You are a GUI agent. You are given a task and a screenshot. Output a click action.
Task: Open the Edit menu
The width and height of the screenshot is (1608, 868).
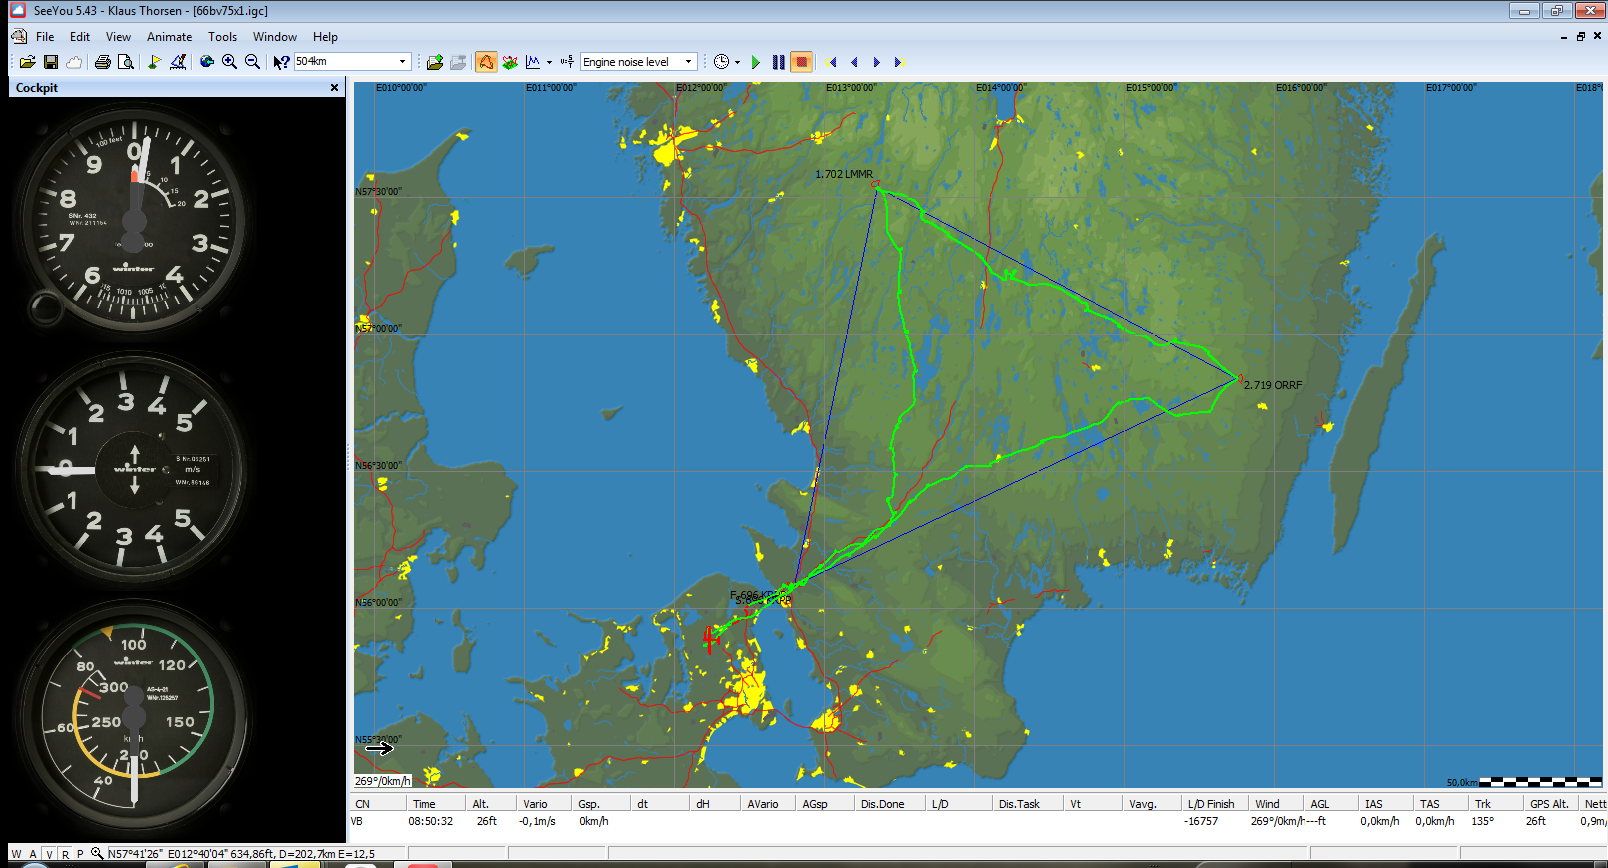click(80, 37)
